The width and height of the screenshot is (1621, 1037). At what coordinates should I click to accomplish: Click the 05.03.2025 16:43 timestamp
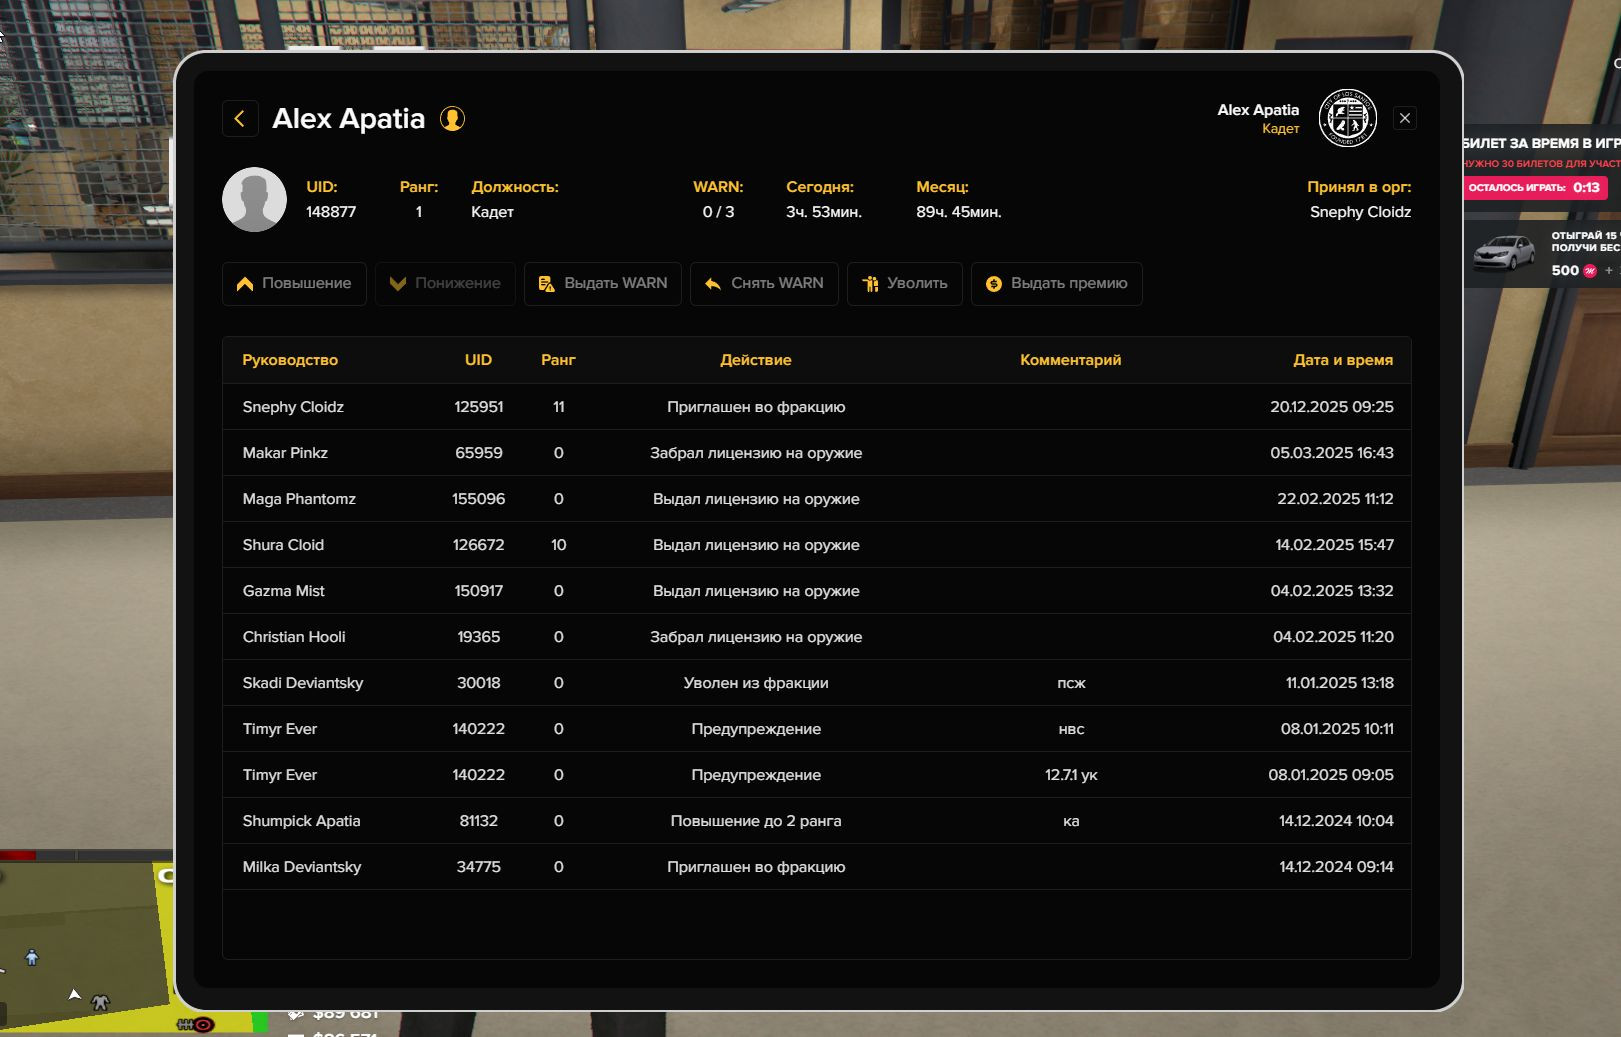(1332, 453)
